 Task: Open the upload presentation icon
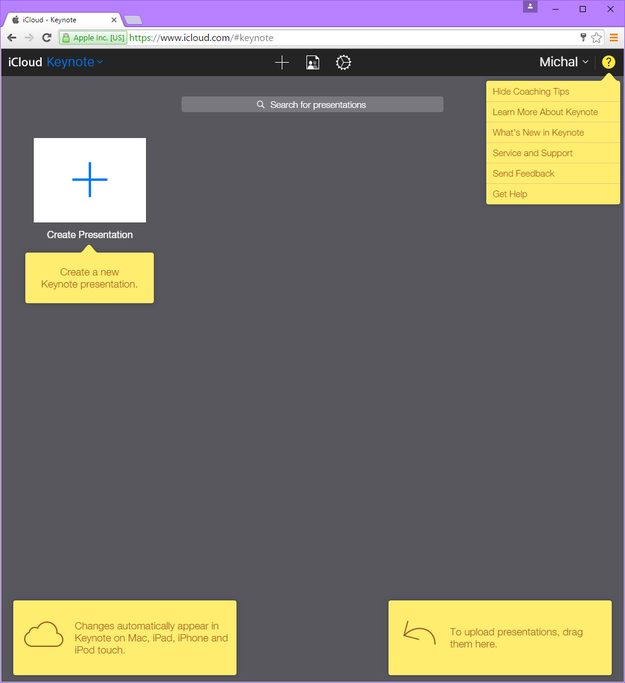(x=312, y=62)
